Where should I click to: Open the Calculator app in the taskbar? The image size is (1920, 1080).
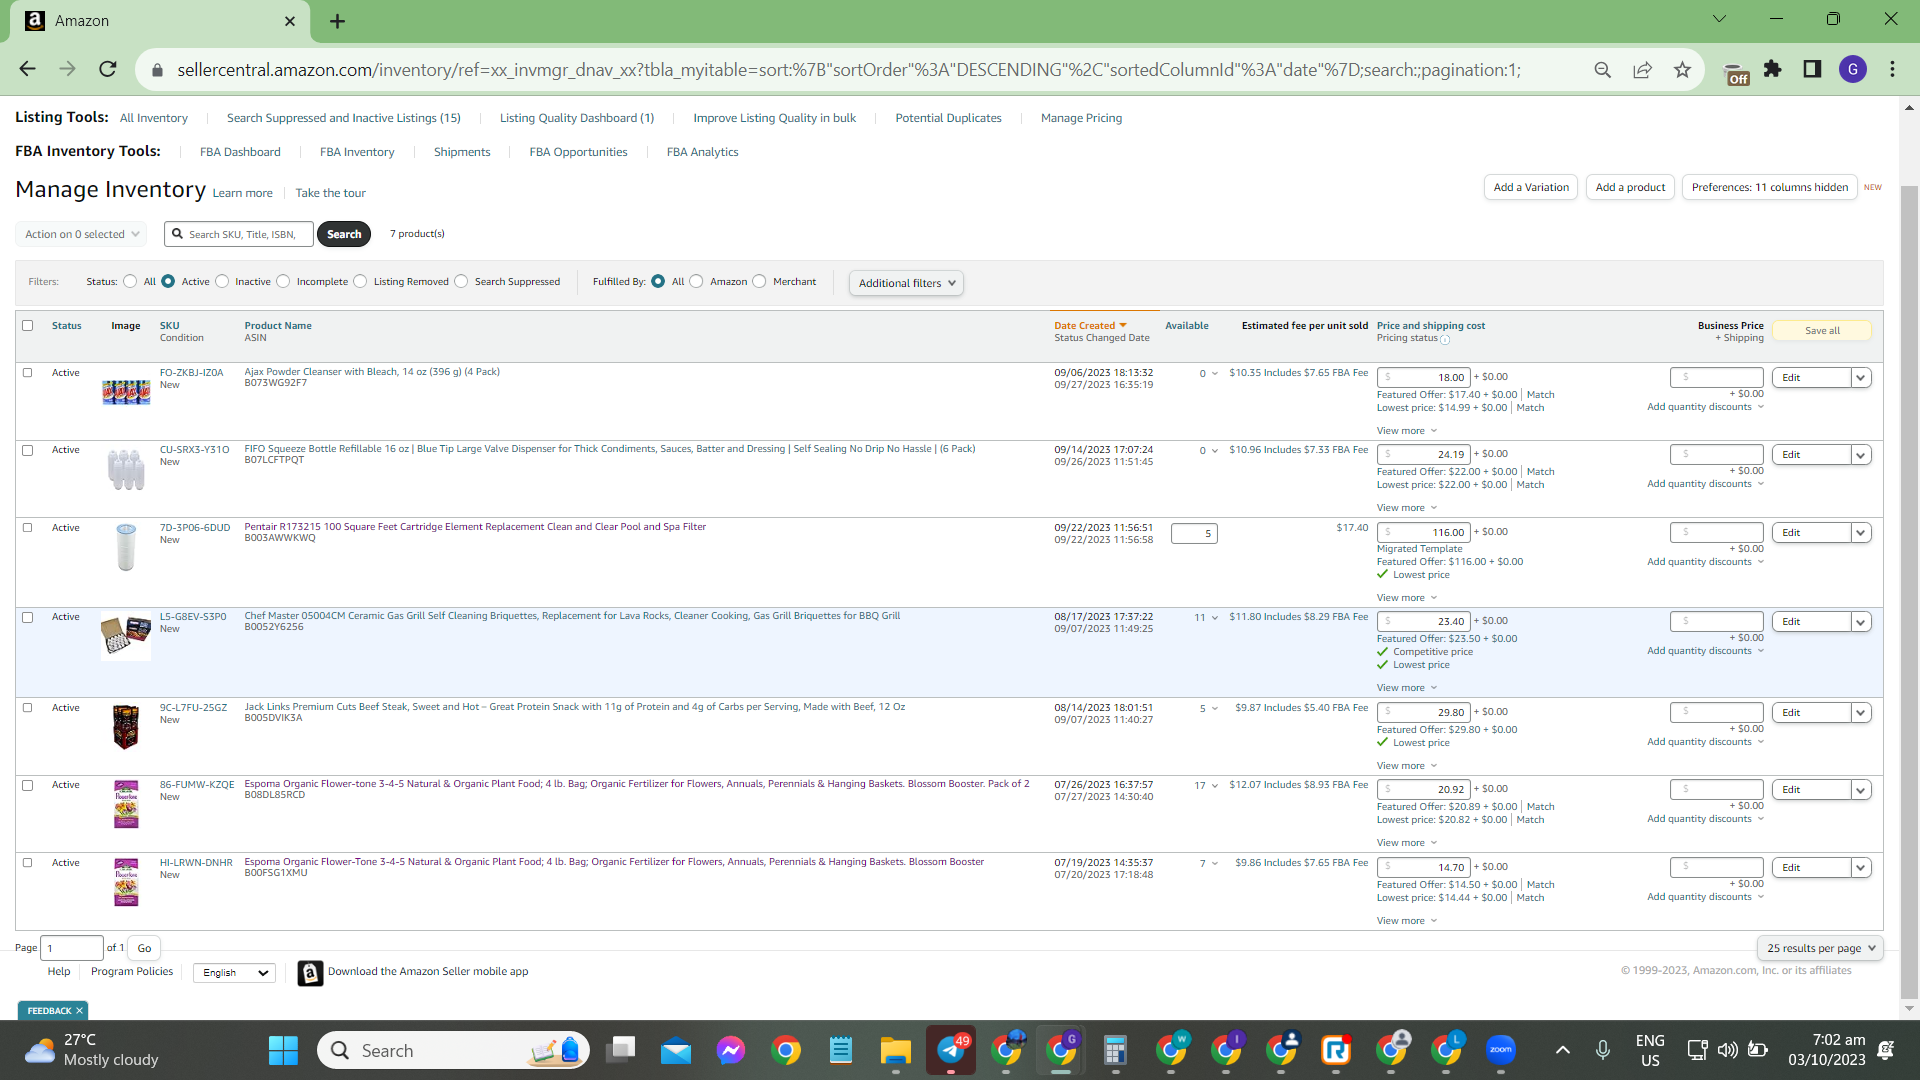coord(1115,1050)
